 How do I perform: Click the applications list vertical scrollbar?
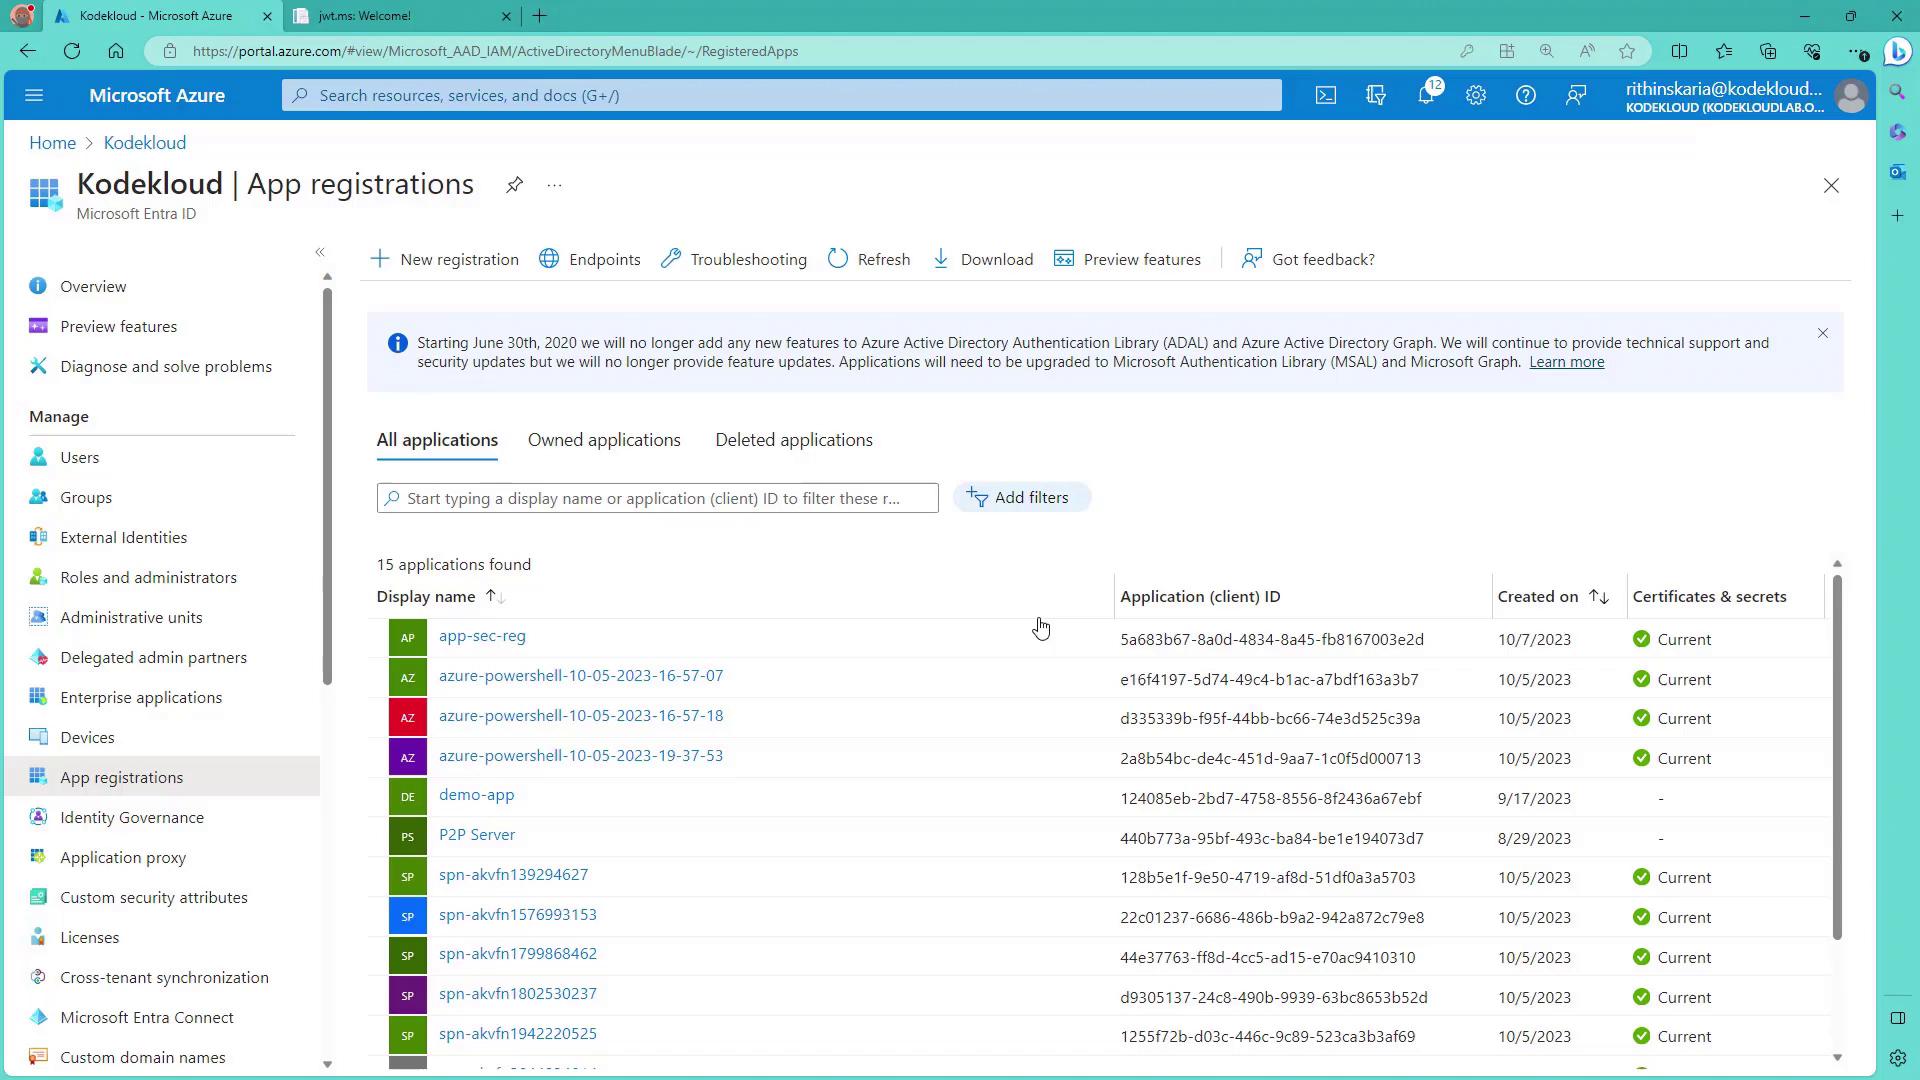pos(1837,760)
